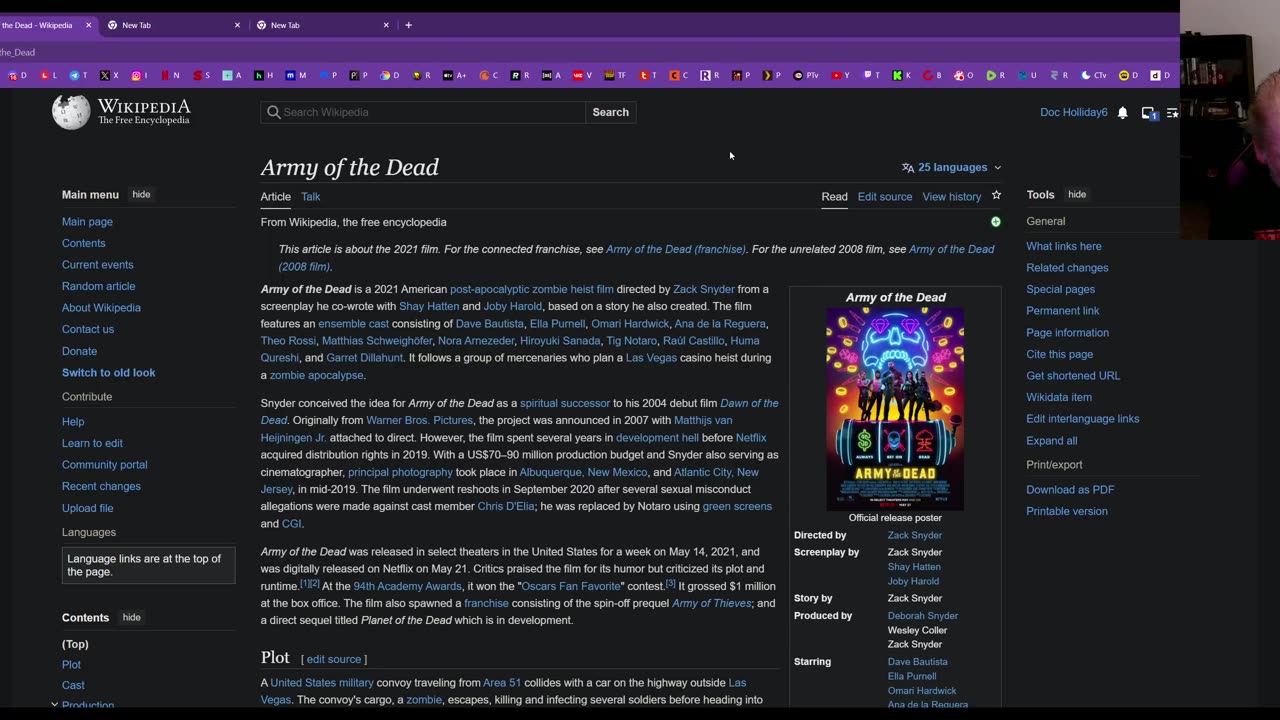This screenshot has width=1280, height=720.
Task: Open the Max bookmark labeled M
Action: coord(296,75)
